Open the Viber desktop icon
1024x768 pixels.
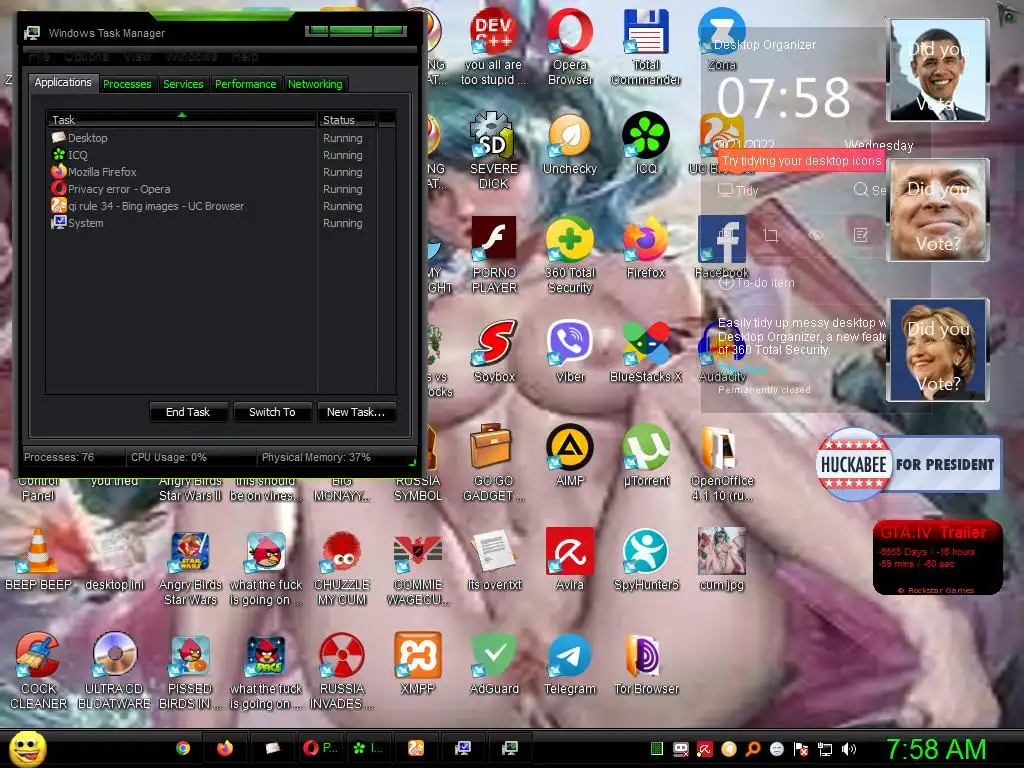pos(570,351)
